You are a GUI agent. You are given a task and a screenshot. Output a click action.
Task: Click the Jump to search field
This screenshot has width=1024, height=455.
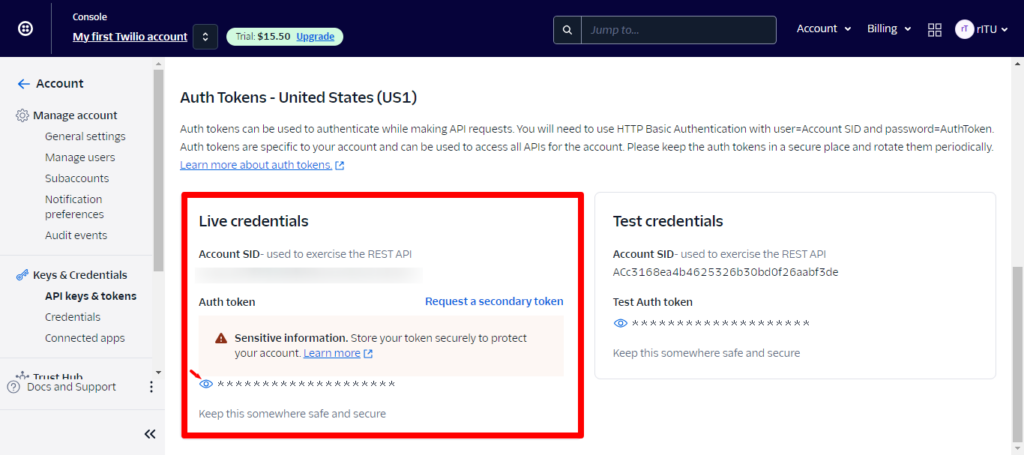coord(677,30)
